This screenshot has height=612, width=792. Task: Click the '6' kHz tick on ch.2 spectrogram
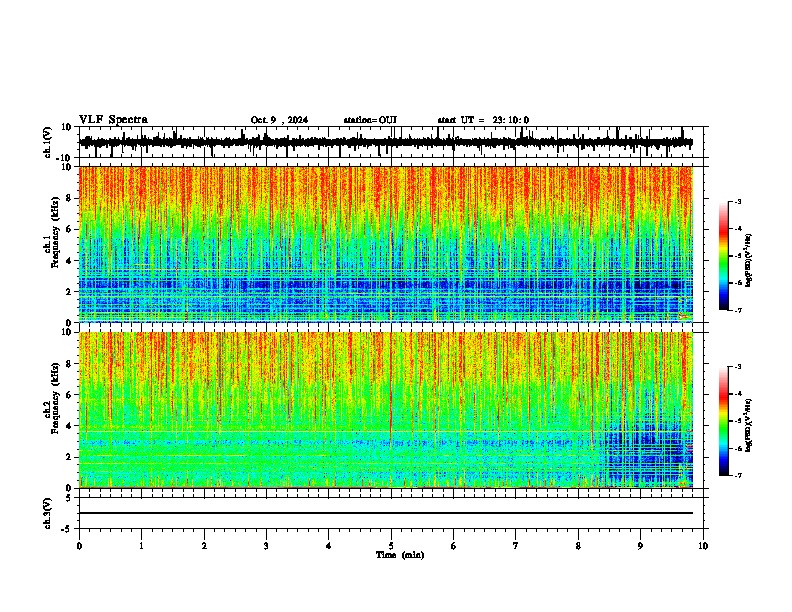(x=70, y=395)
